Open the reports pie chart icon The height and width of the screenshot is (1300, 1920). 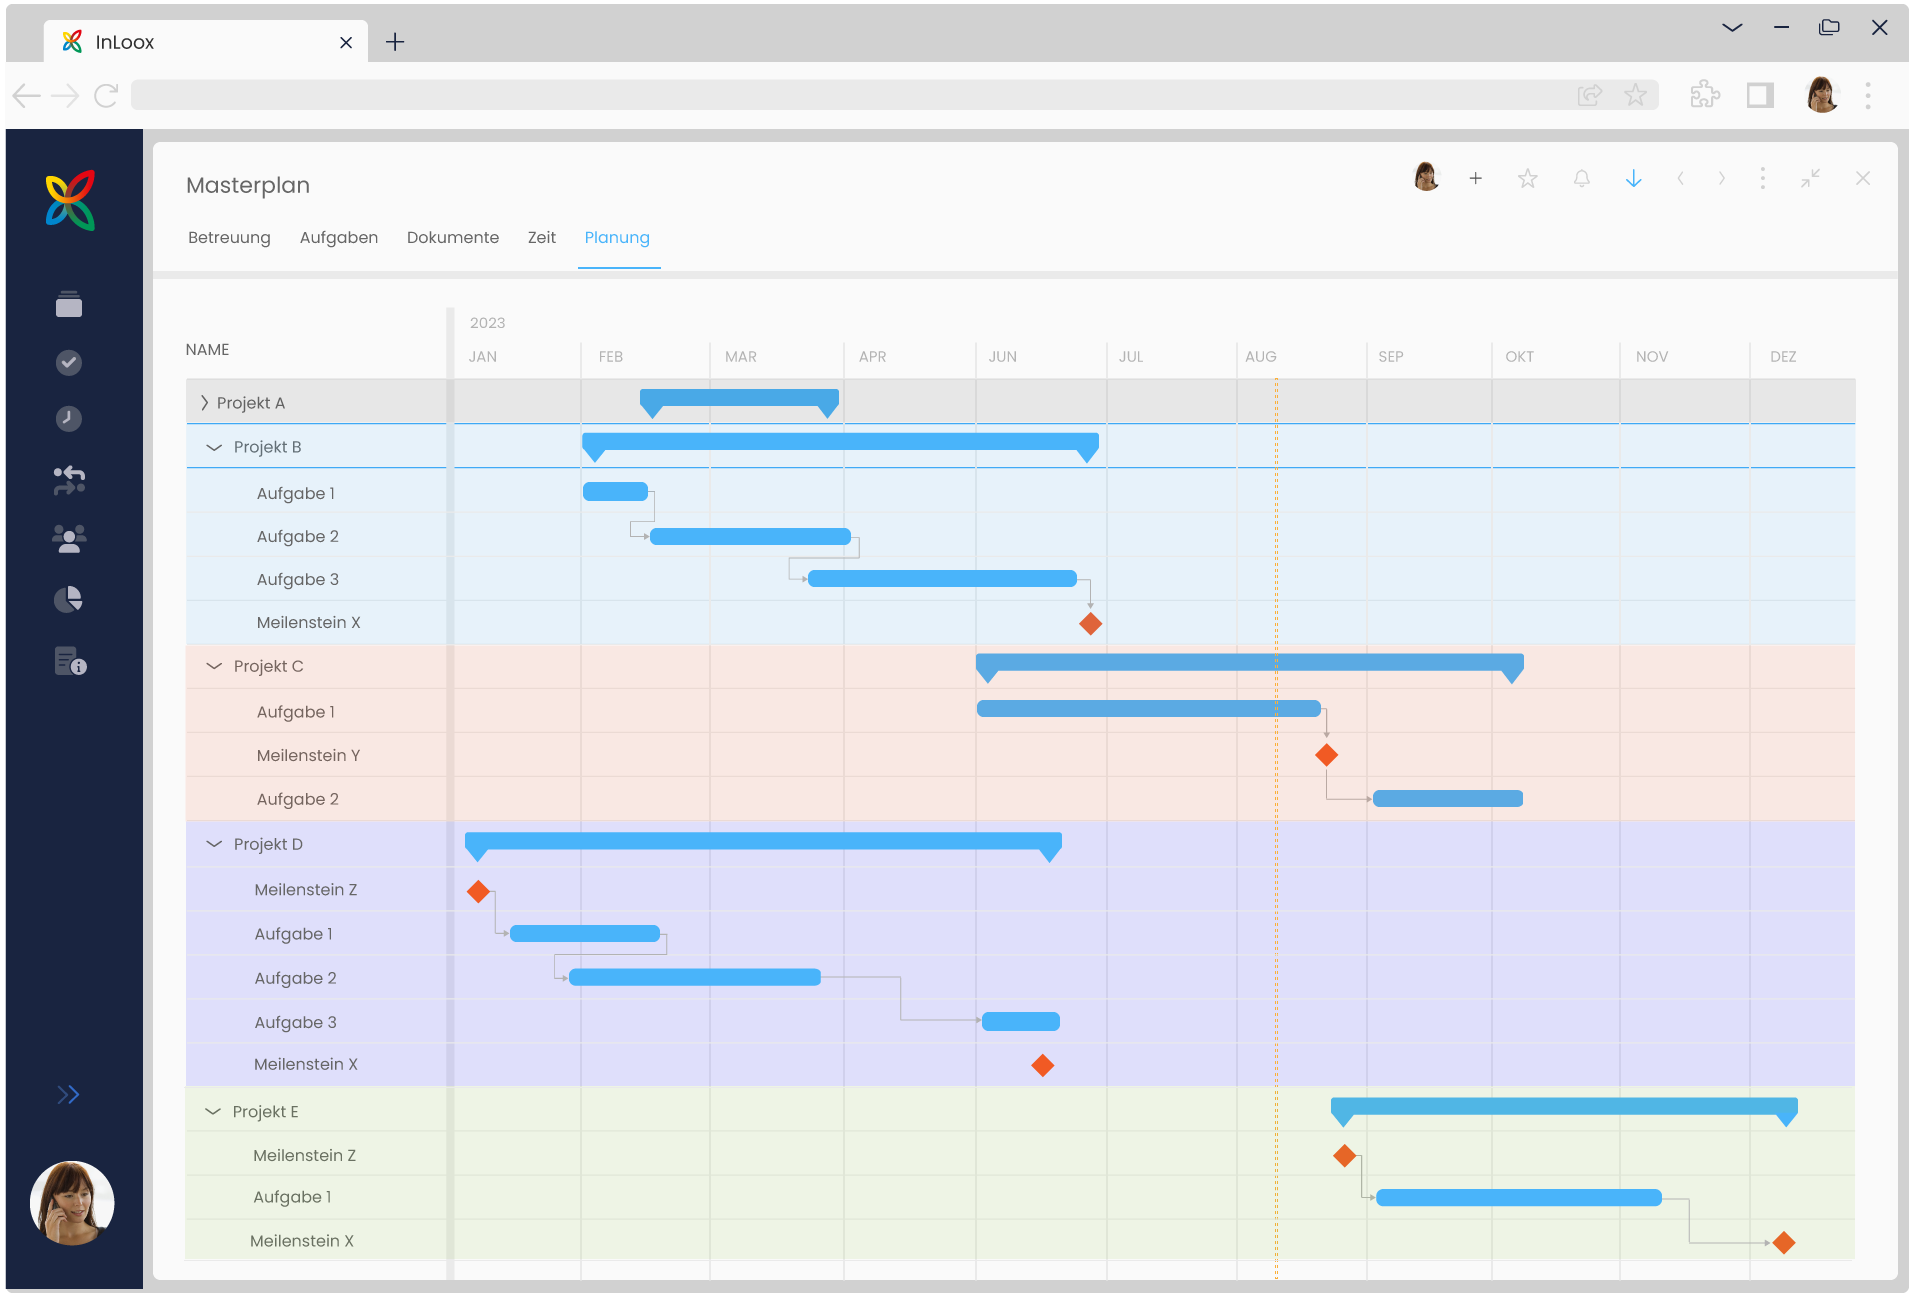69,599
